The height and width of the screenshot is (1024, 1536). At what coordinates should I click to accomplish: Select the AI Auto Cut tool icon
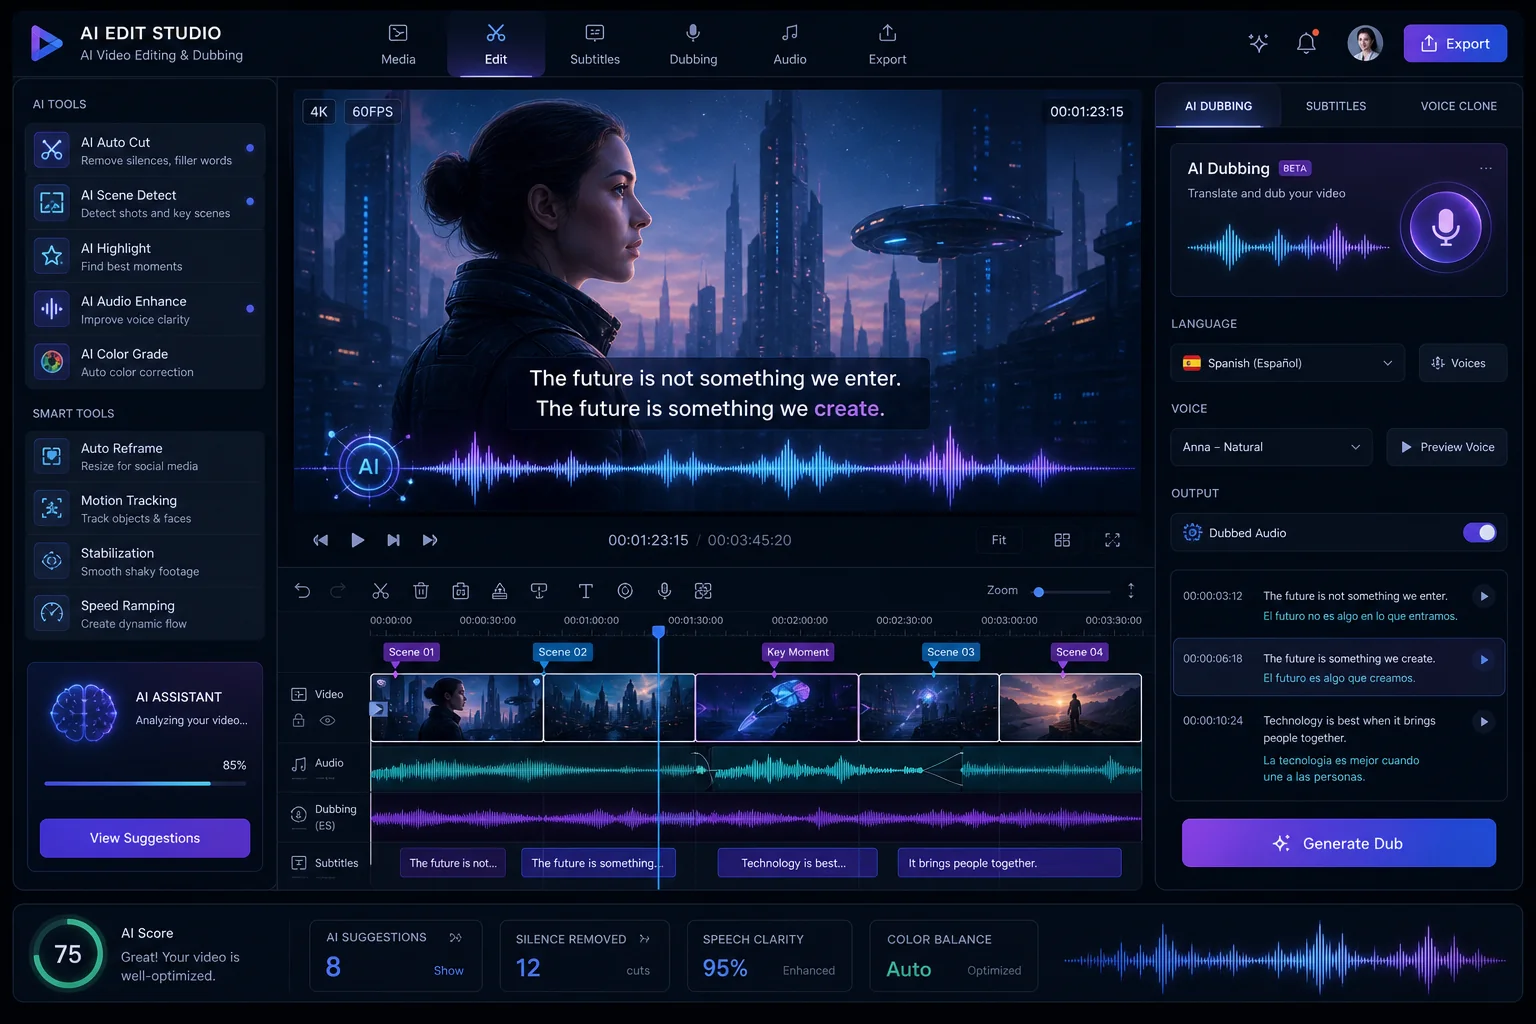(52, 150)
